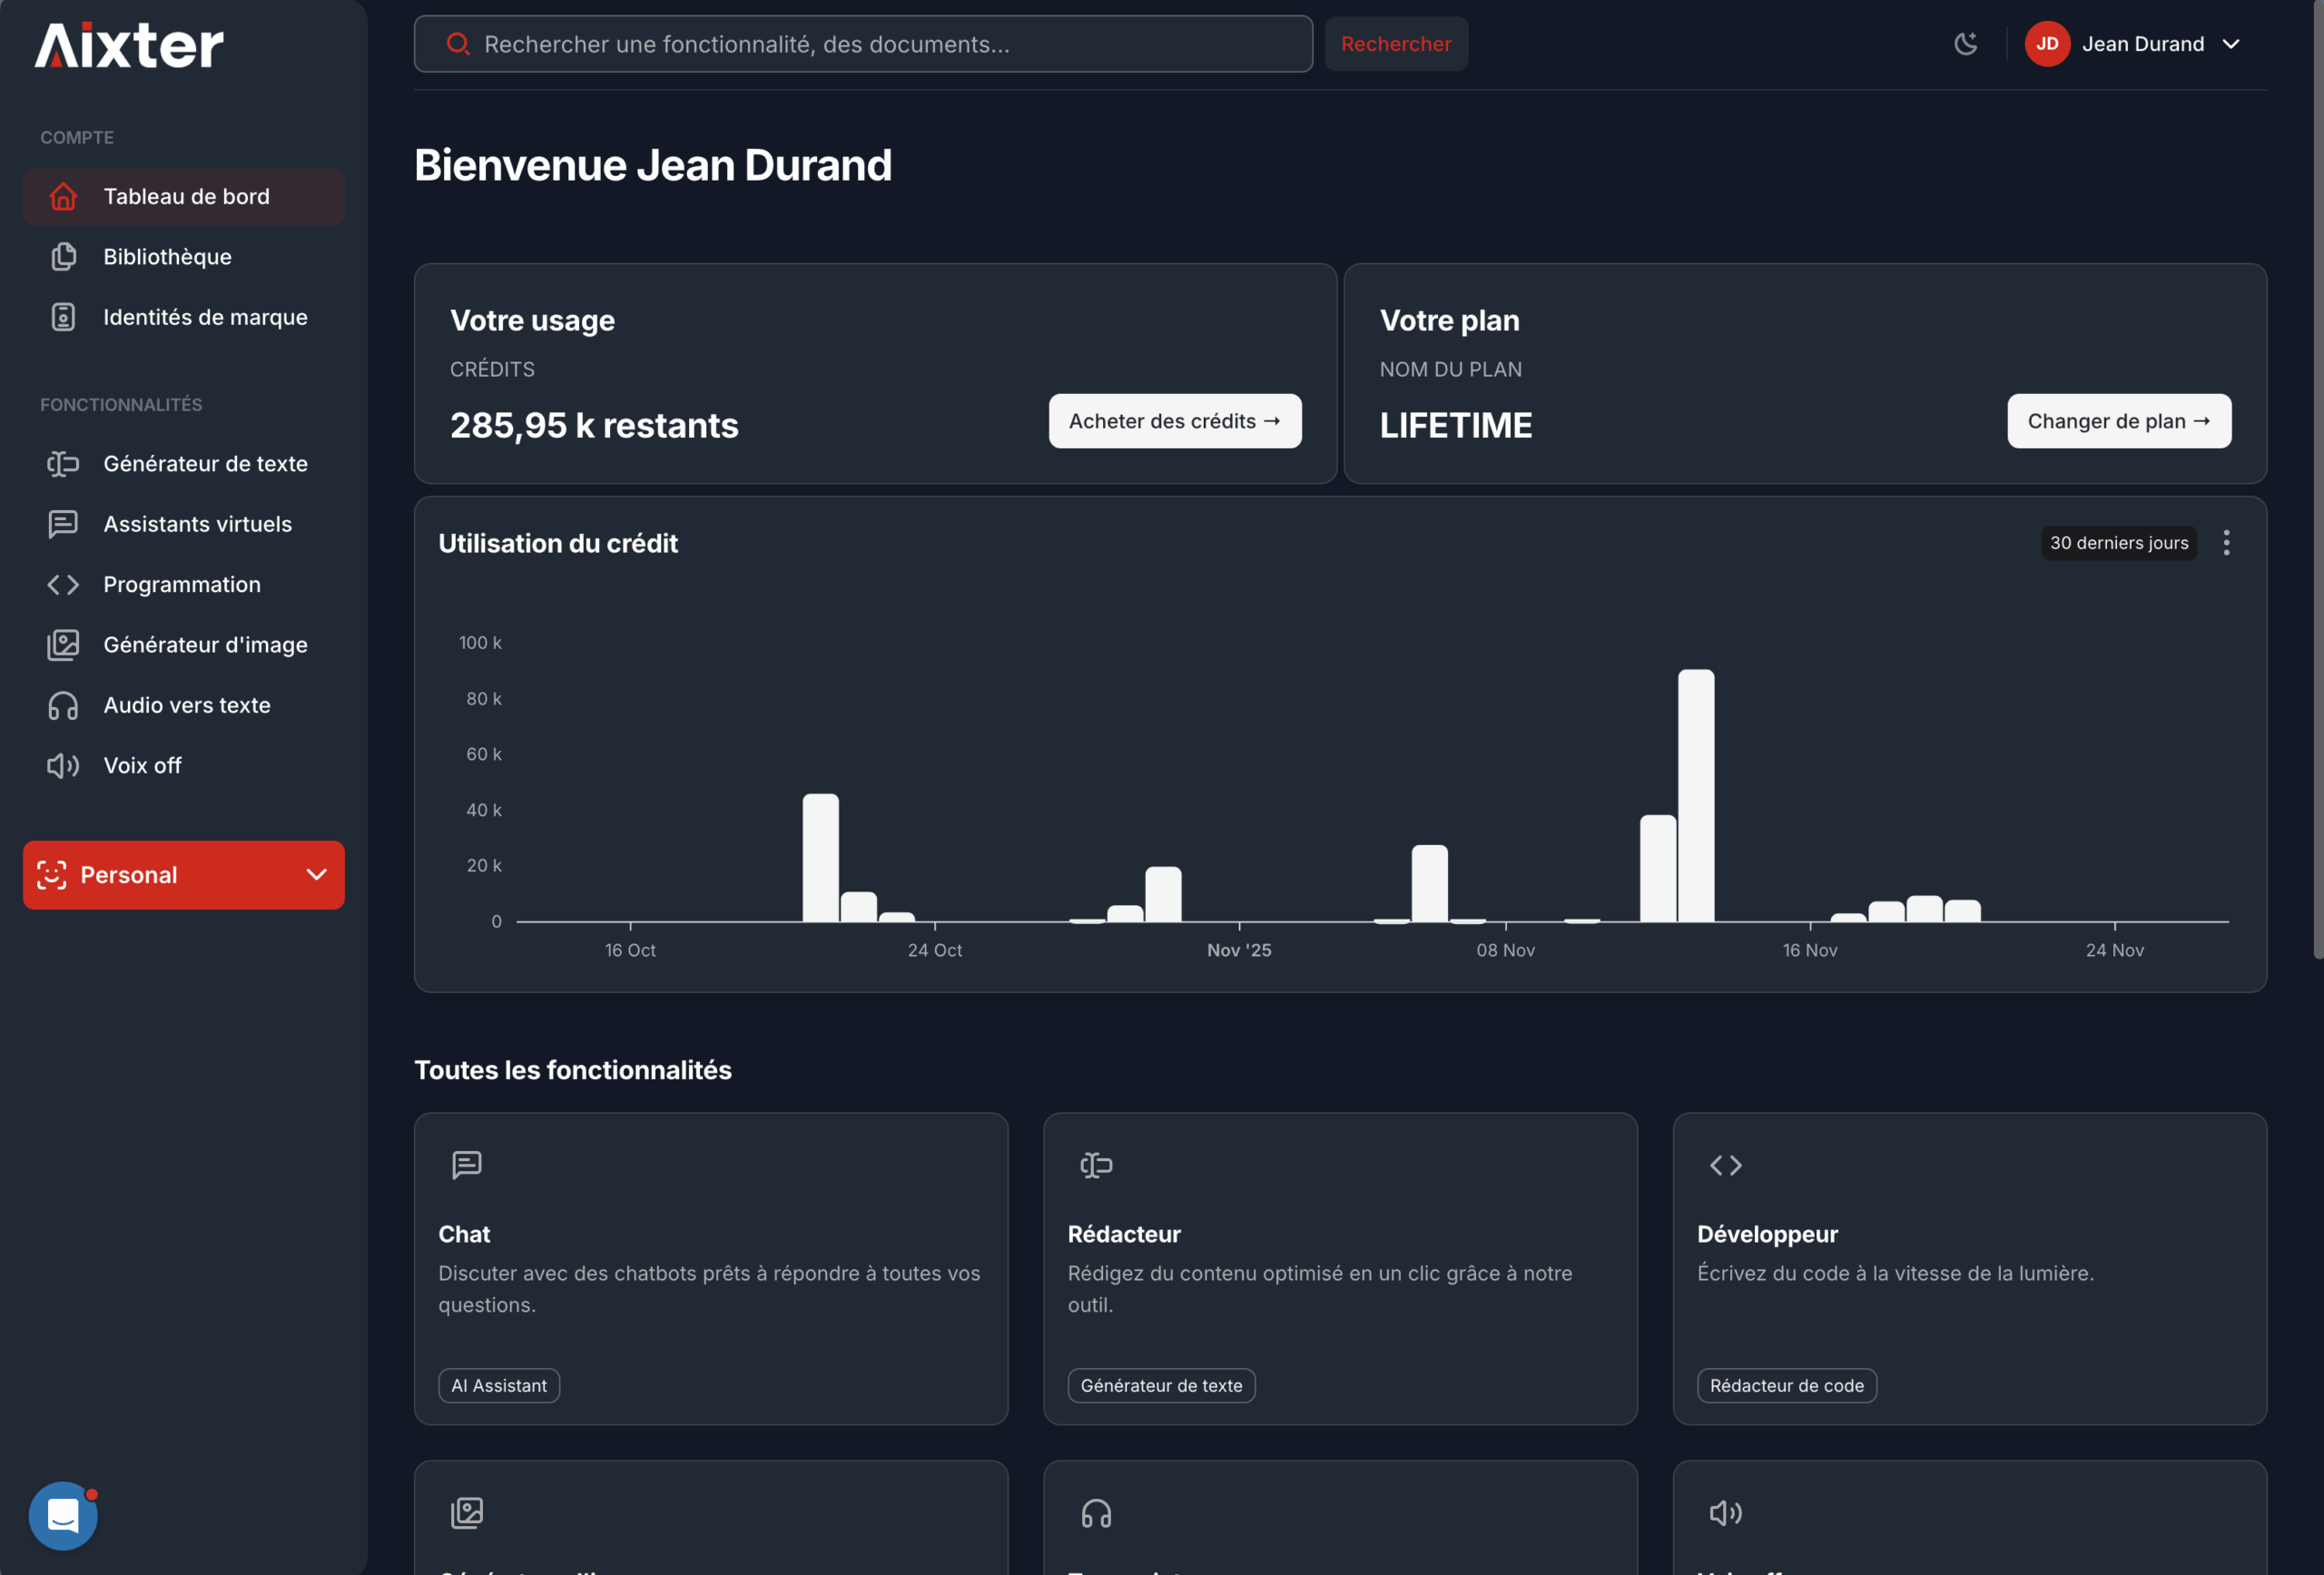Open Bibliothèque in the sidebar
The height and width of the screenshot is (1575, 2324).
167,257
